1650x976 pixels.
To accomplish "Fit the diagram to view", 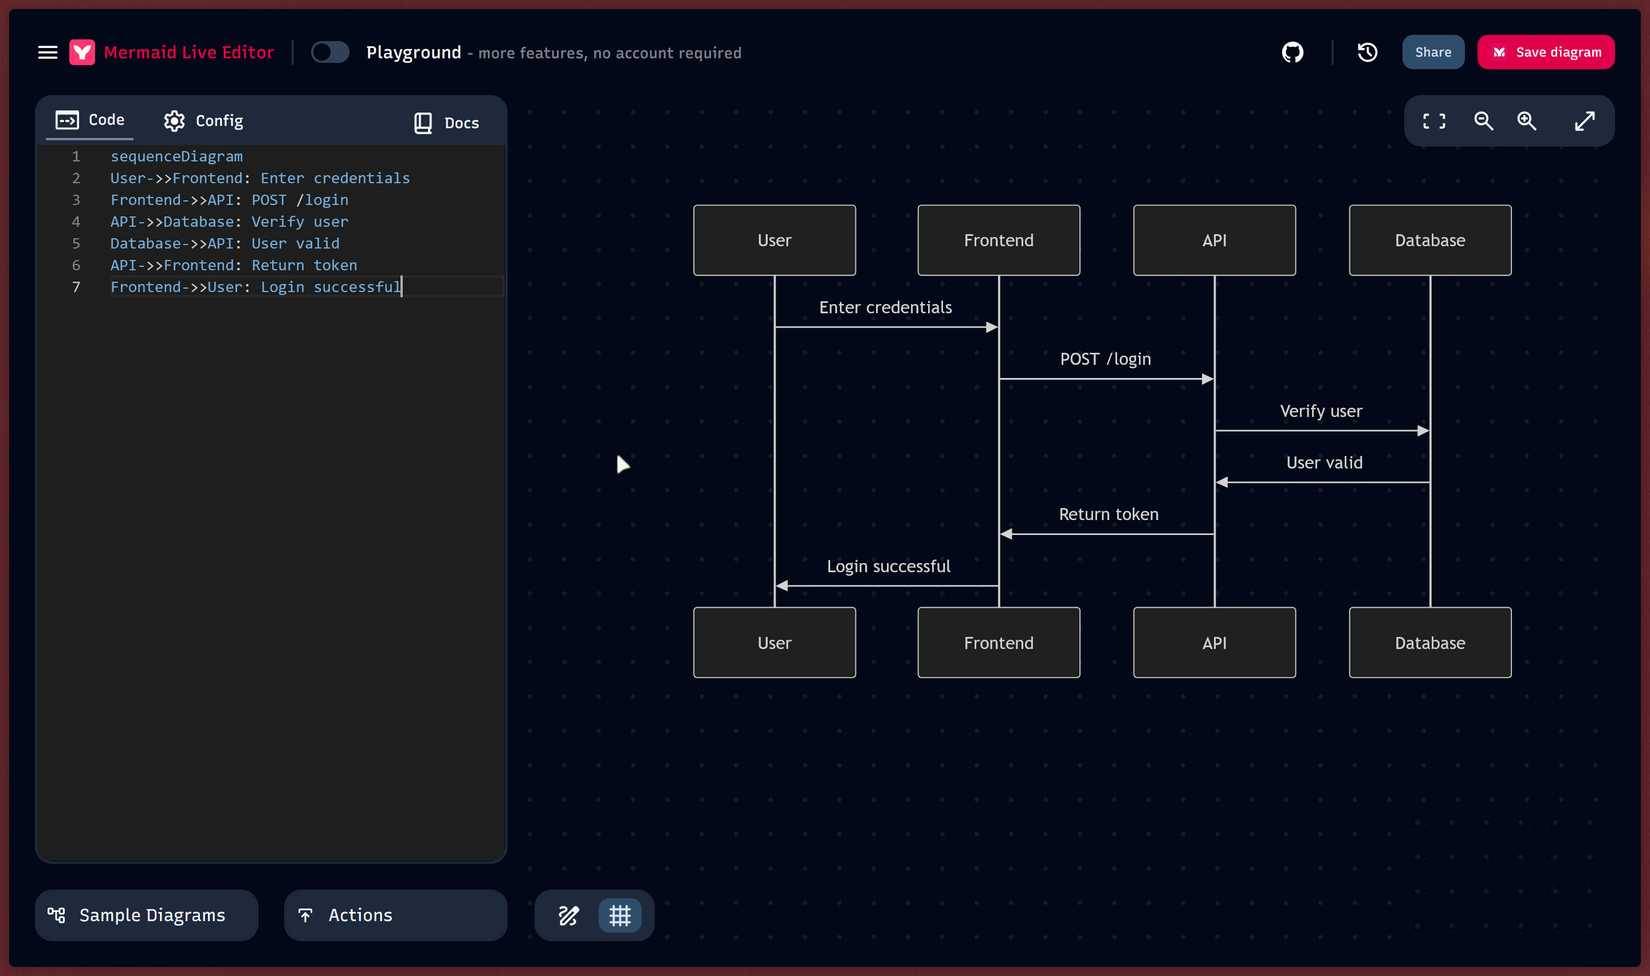I will coord(1434,121).
